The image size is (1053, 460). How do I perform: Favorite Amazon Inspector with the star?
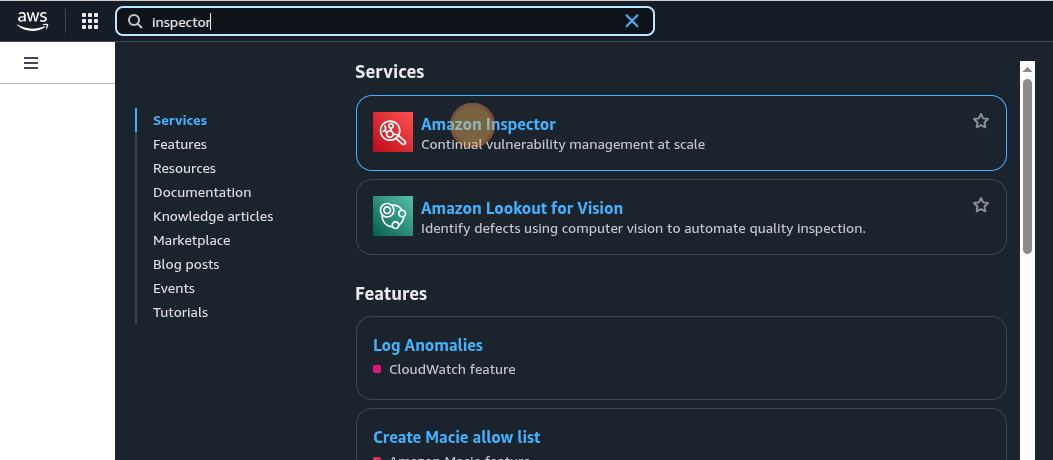[980, 121]
